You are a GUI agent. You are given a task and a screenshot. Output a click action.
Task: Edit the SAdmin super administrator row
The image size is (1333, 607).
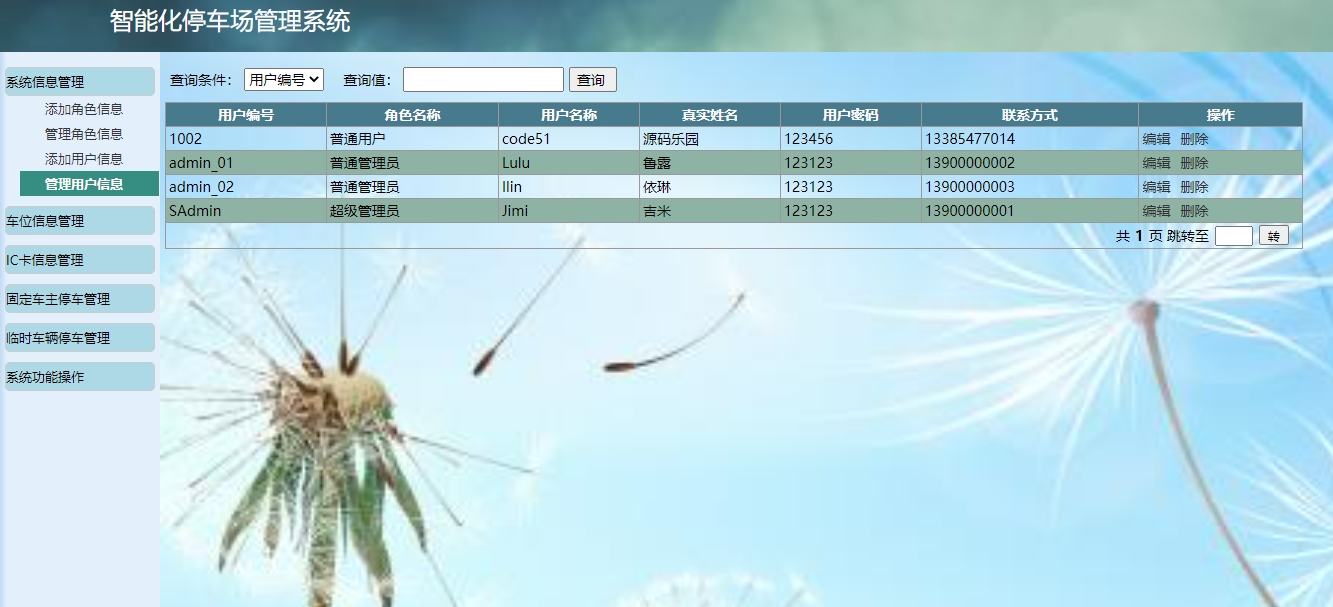click(1156, 211)
